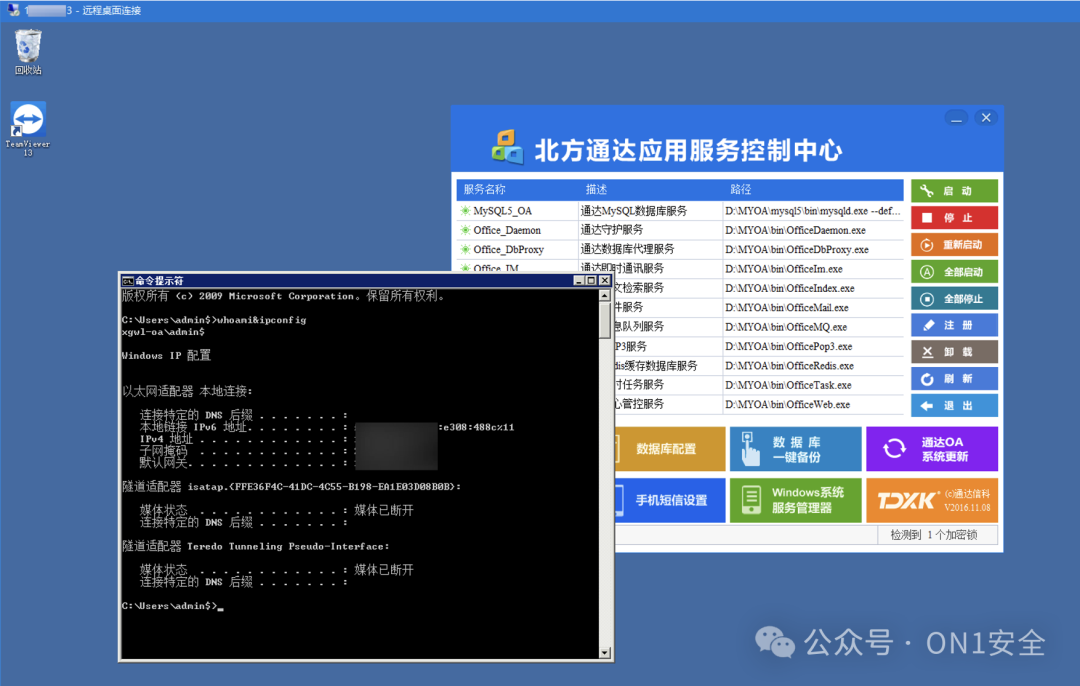Screen dimensions: 1080x686
Task: Click path D:\MYOA\bin\OfficeWeb.exe
Action: tap(787, 404)
